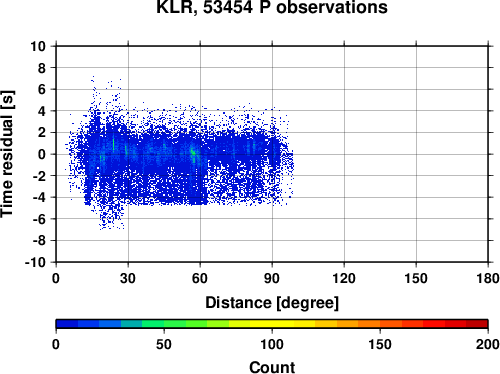Click y-axis tick label "8"
500x374 pixels.
click(x=42, y=68)
